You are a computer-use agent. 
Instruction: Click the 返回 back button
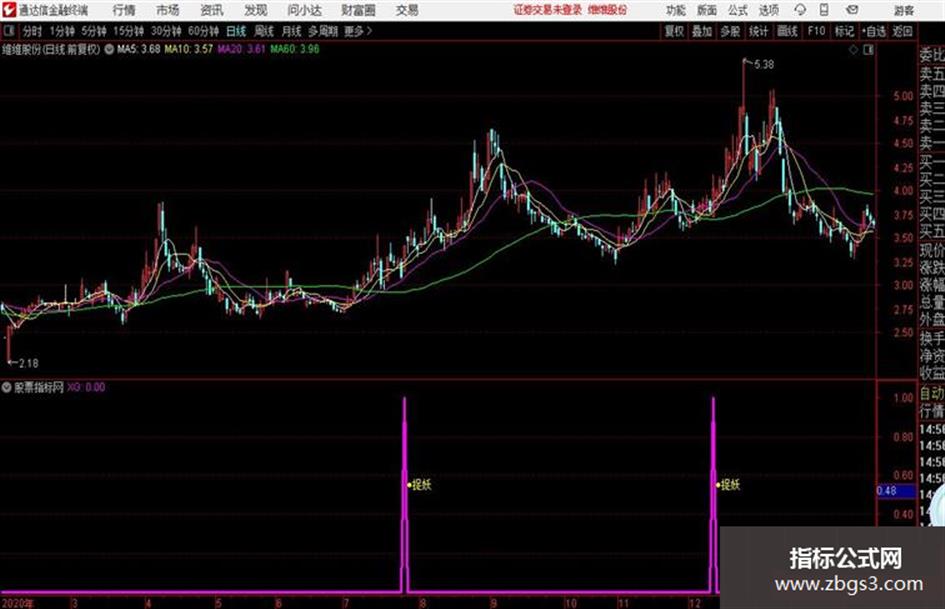click(x=902, y=31)
